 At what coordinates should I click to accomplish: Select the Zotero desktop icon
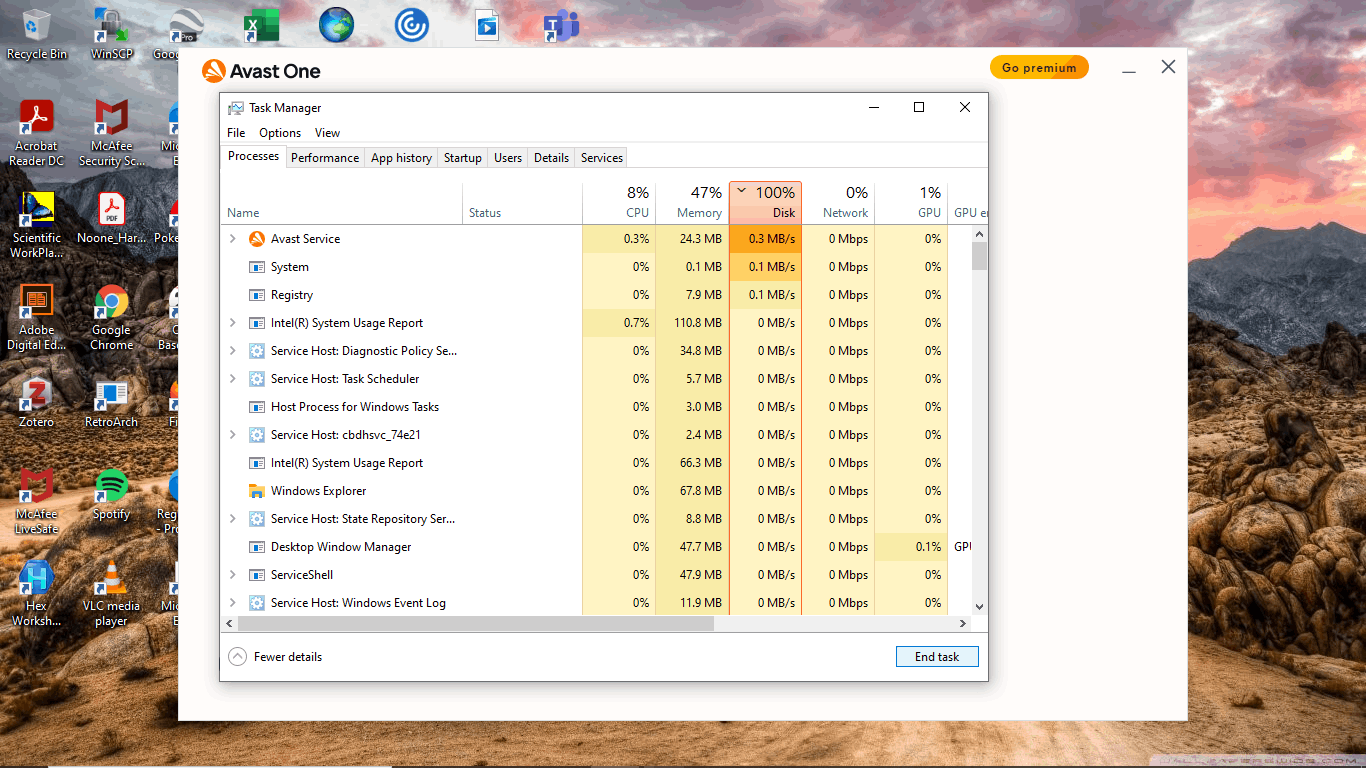(37, 403)
